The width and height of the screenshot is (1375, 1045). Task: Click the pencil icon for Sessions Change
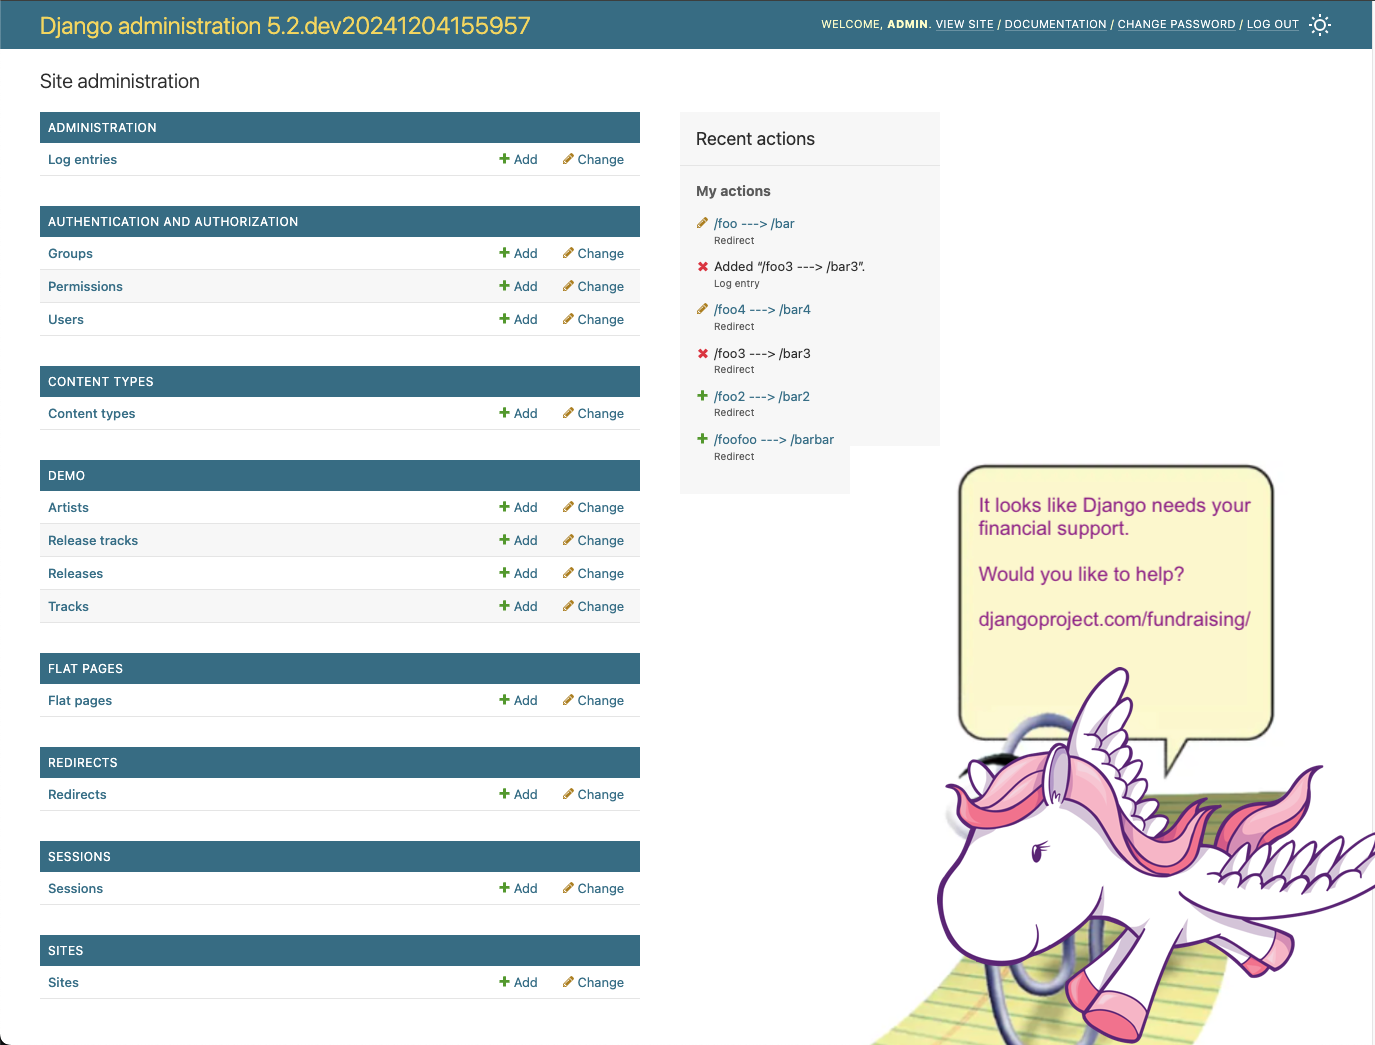pos(568,888)
